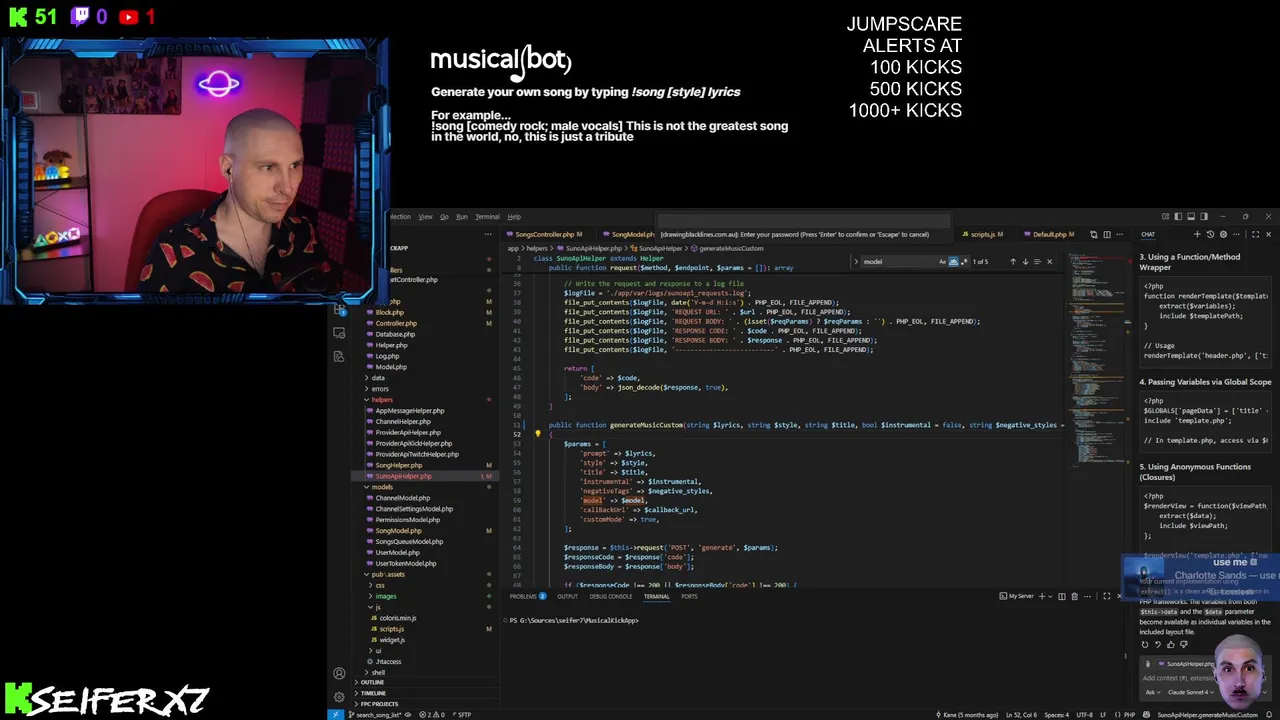Click errors and warnings status indicator
Screen dimensions: 1280x720
coord(432,715)
